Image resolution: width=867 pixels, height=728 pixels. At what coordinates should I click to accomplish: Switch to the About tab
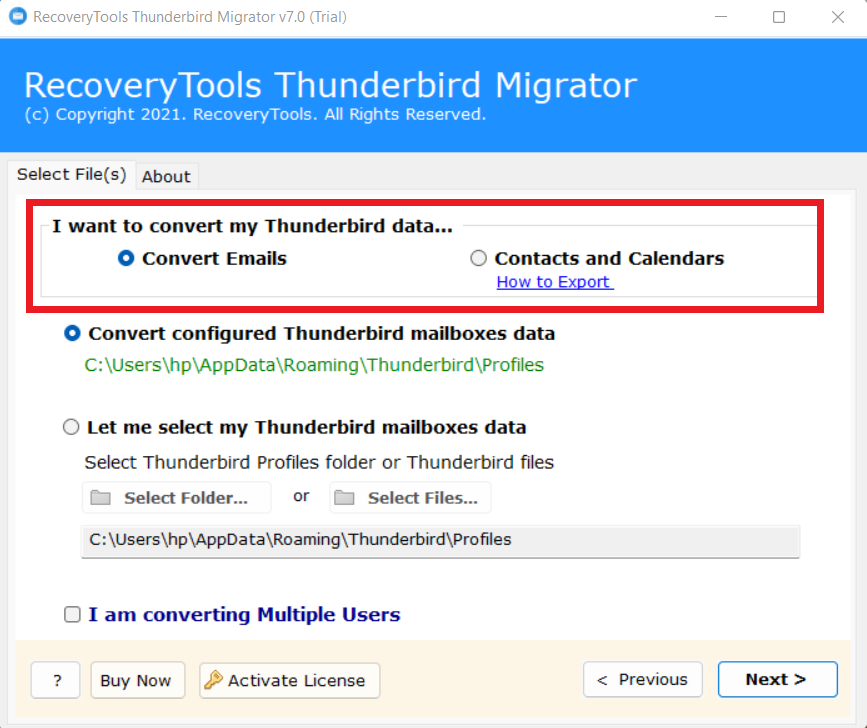(166, 176)
